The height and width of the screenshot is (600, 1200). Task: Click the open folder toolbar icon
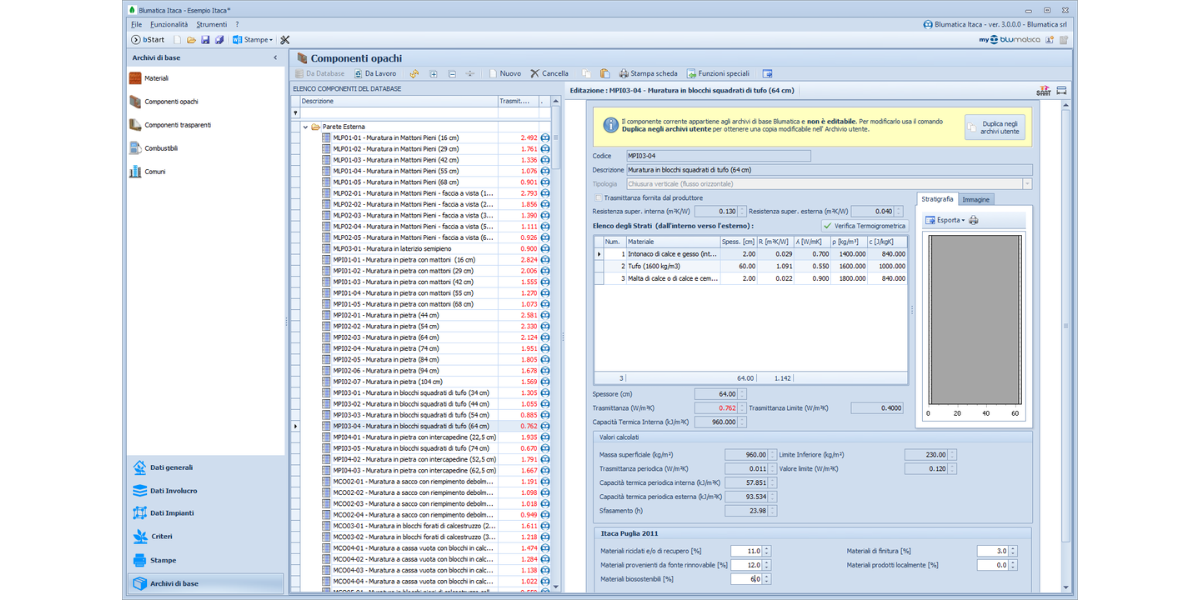click(x=191, y=40)
